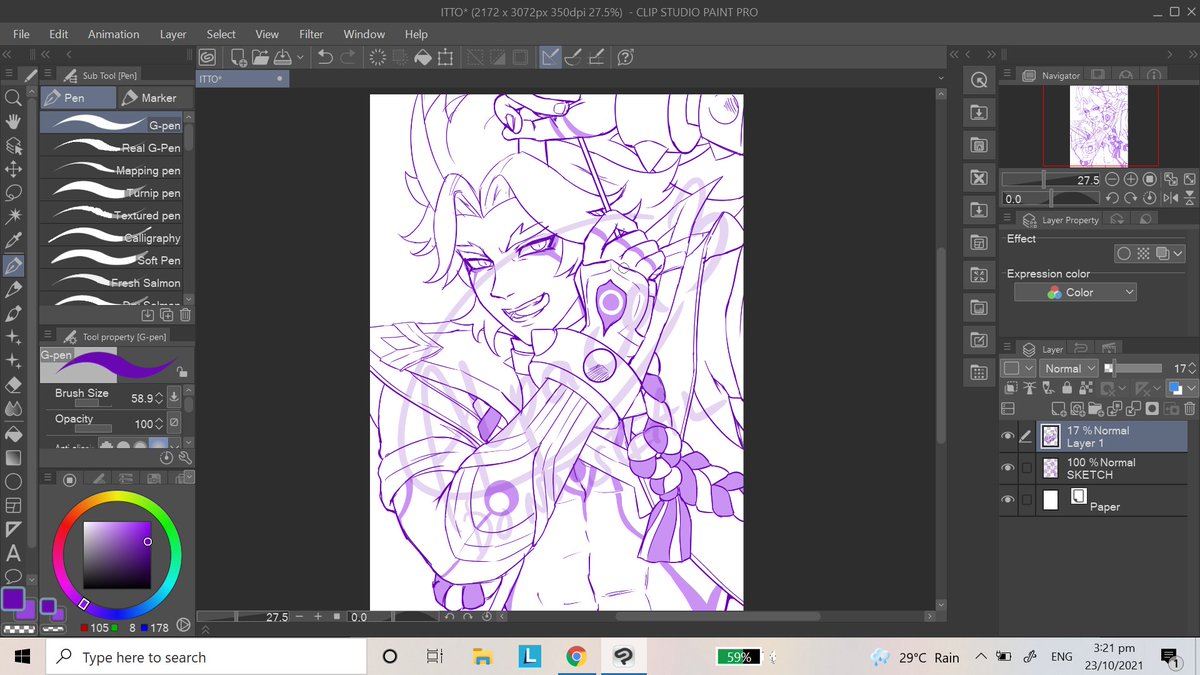Hide the Paper layer eye icon
The width and height of the screenshot is (1200, 675).
pos(1007,500)
